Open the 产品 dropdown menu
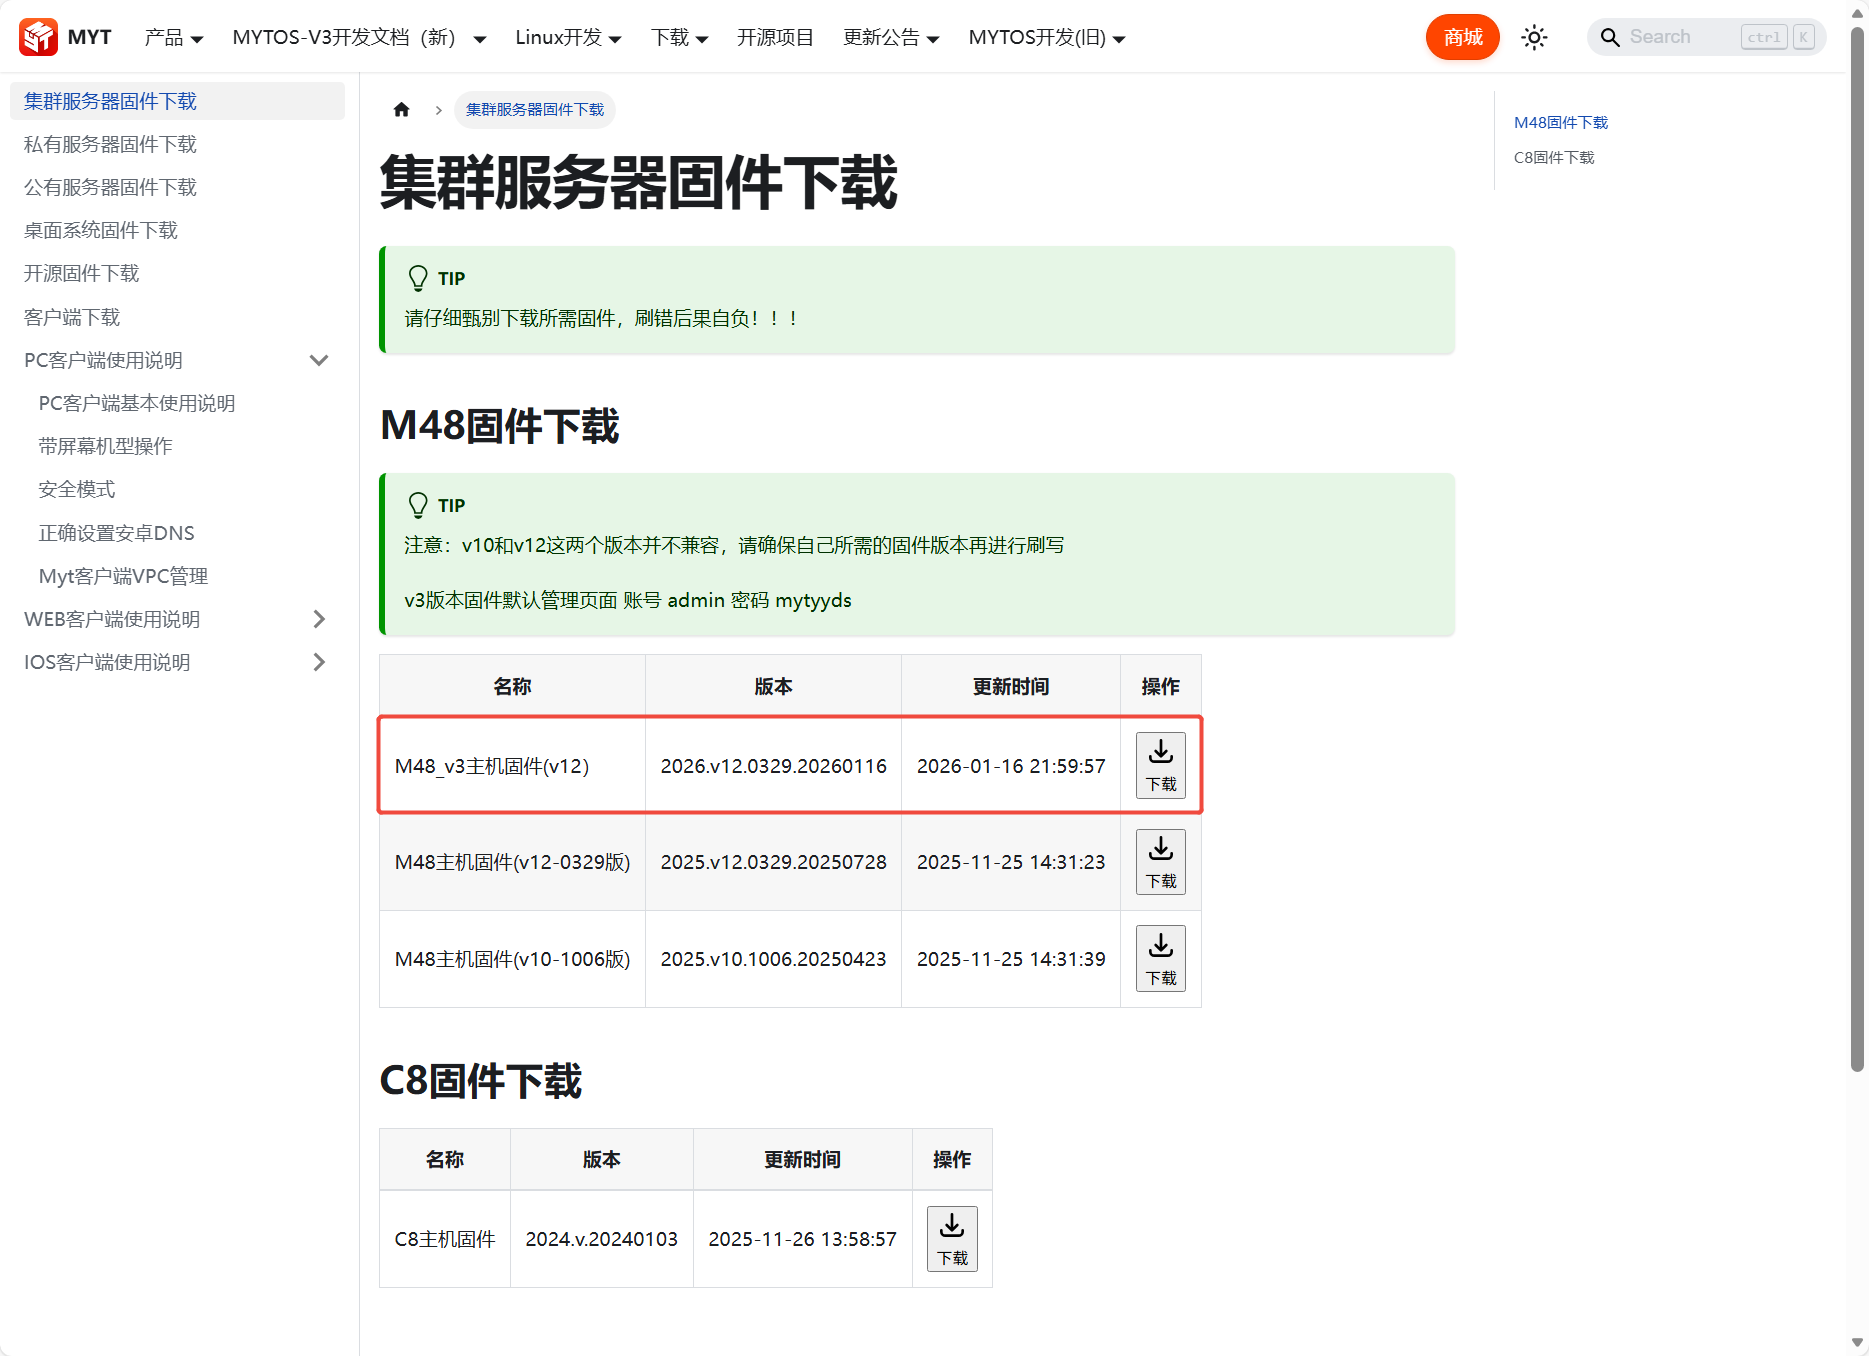This screenshot has height=1356, width=1869. pyautogui.click(x=173, y=38)
